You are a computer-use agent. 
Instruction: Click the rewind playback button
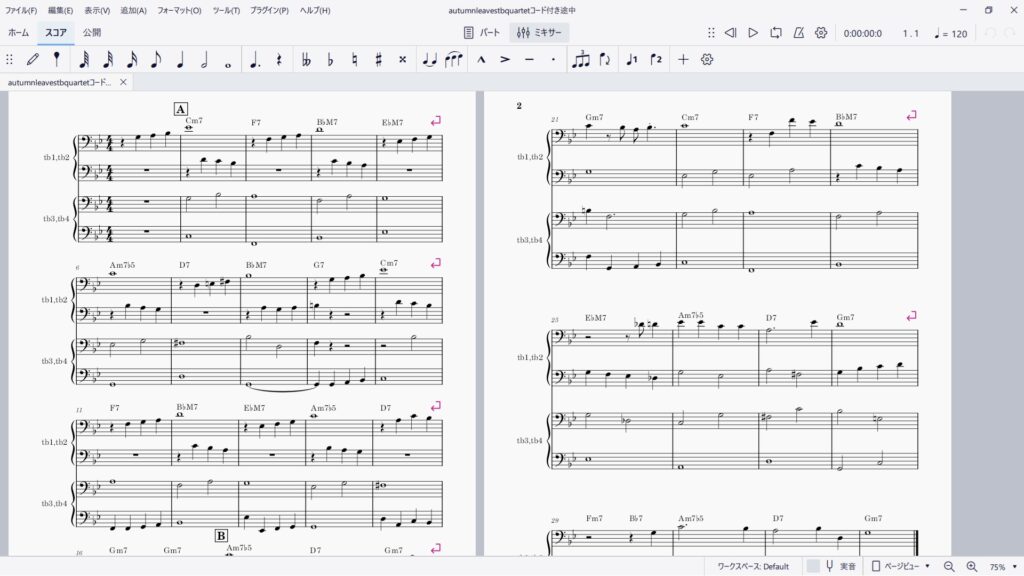[x=730, y=33]
